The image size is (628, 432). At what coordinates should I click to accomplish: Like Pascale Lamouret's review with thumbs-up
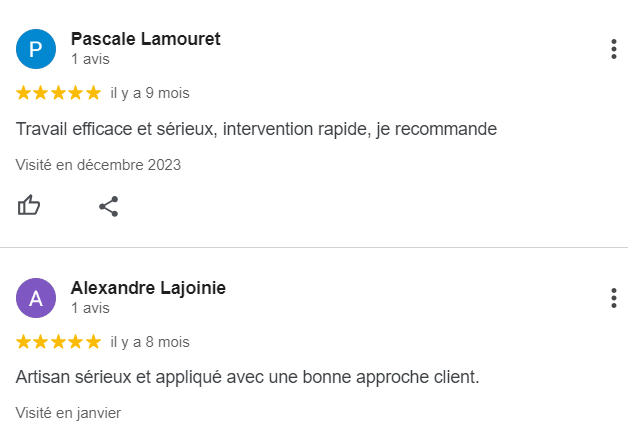(29, 205)
